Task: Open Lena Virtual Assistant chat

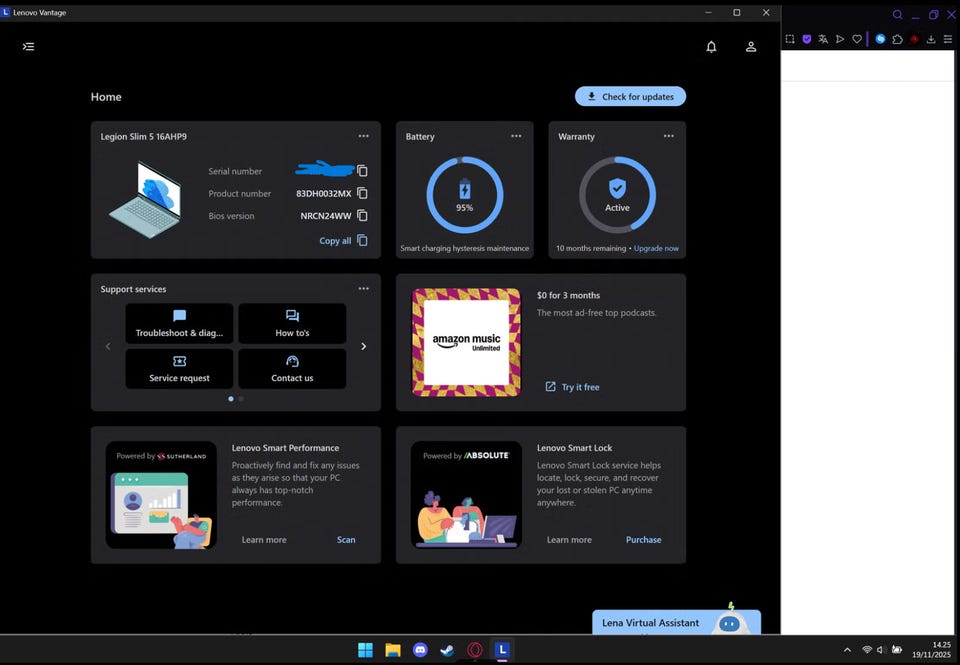Action: pos(677,622)
